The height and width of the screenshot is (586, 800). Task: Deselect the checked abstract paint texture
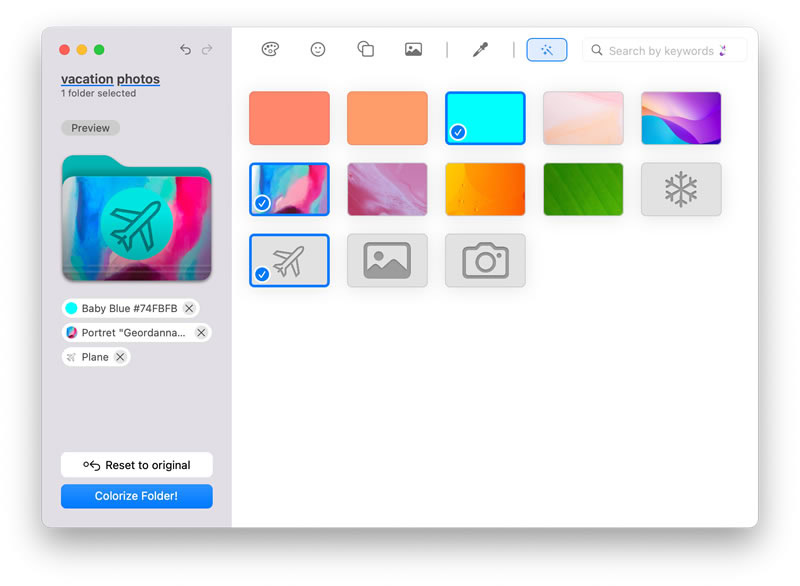pos(289,189)
